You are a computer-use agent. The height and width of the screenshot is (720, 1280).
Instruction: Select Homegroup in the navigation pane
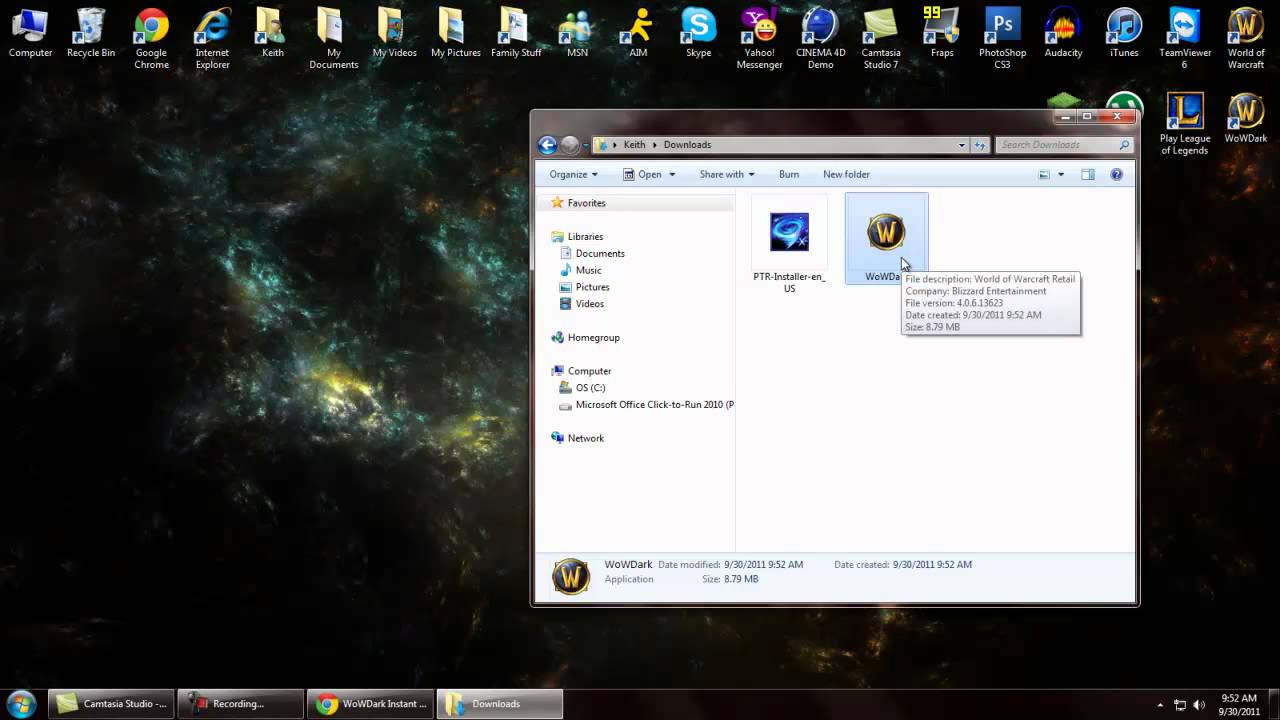(x=593, y=338)
